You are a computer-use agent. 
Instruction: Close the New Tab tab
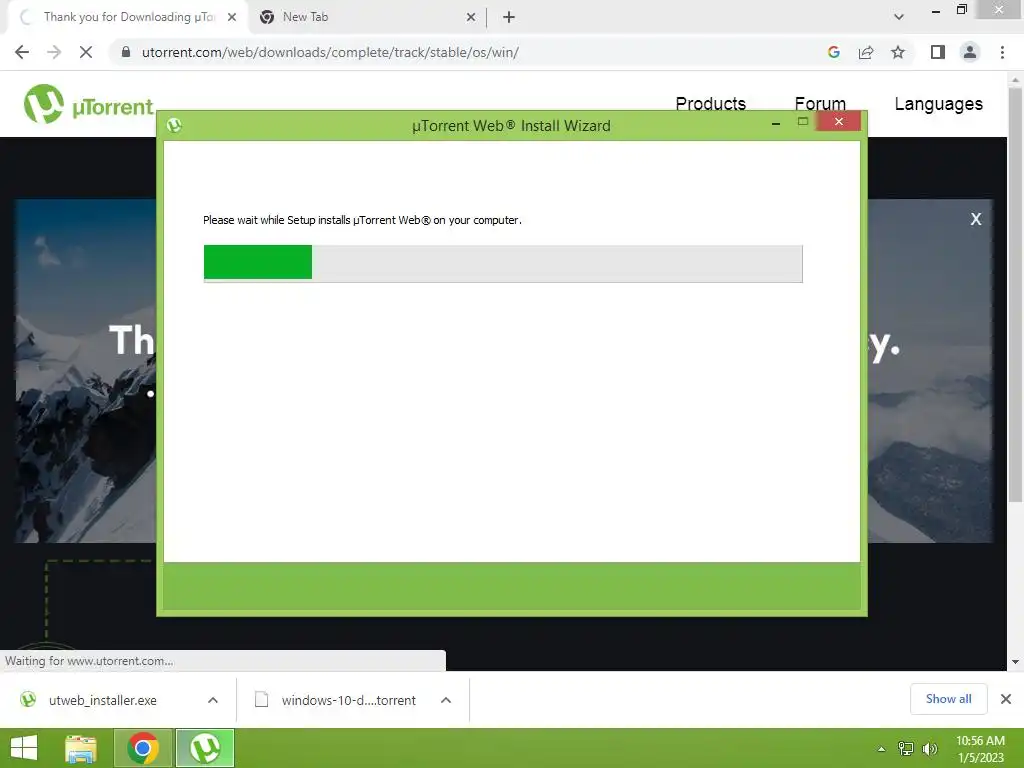(471, 17)
